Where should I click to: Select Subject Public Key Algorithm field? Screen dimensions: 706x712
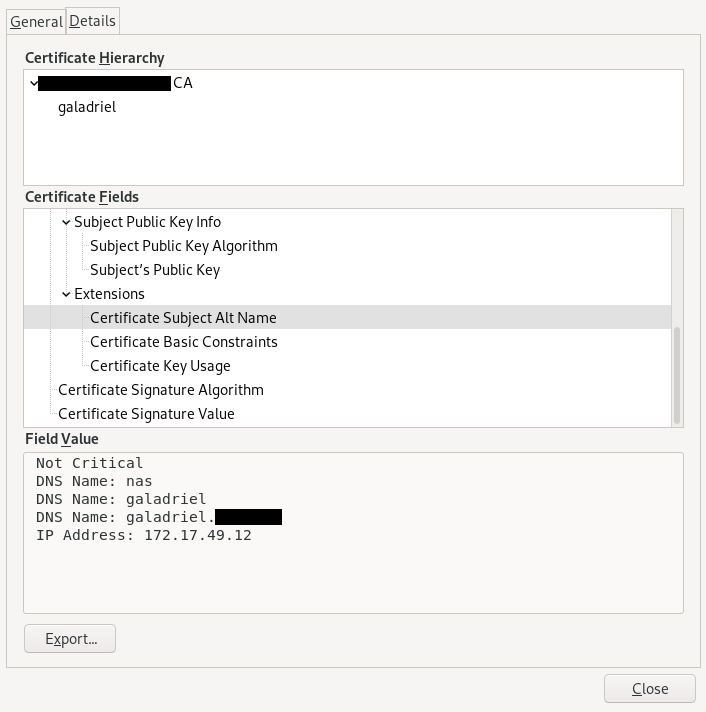click(x=183, y=246)
